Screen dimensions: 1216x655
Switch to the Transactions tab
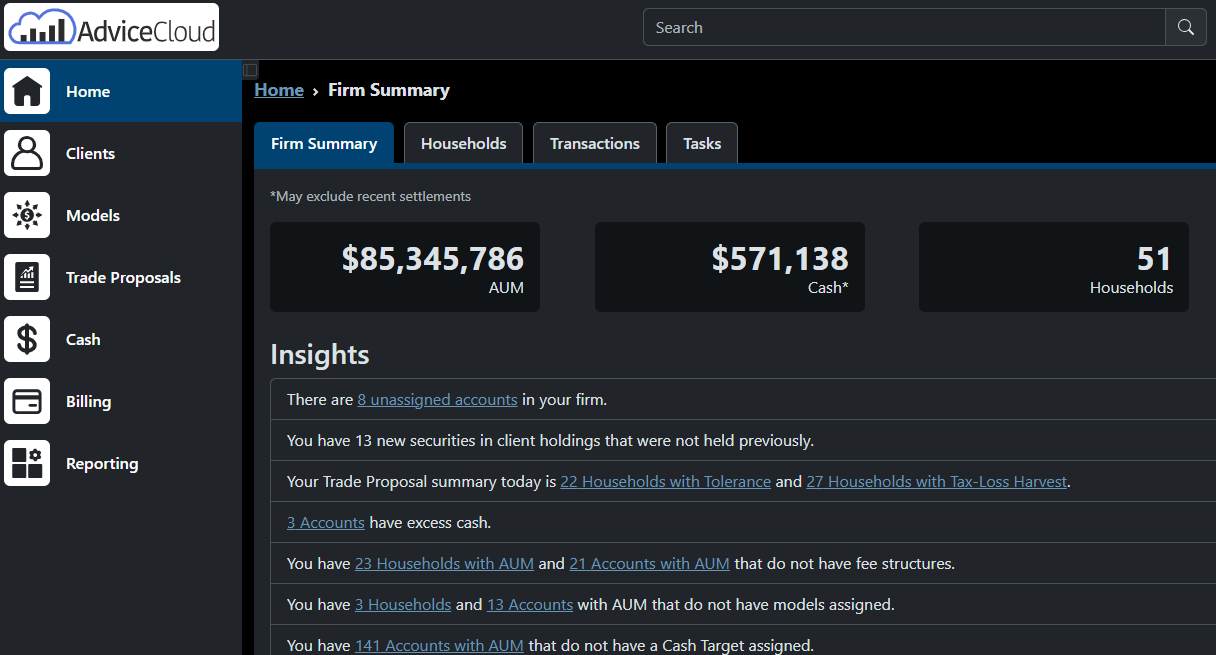point(594,143)
